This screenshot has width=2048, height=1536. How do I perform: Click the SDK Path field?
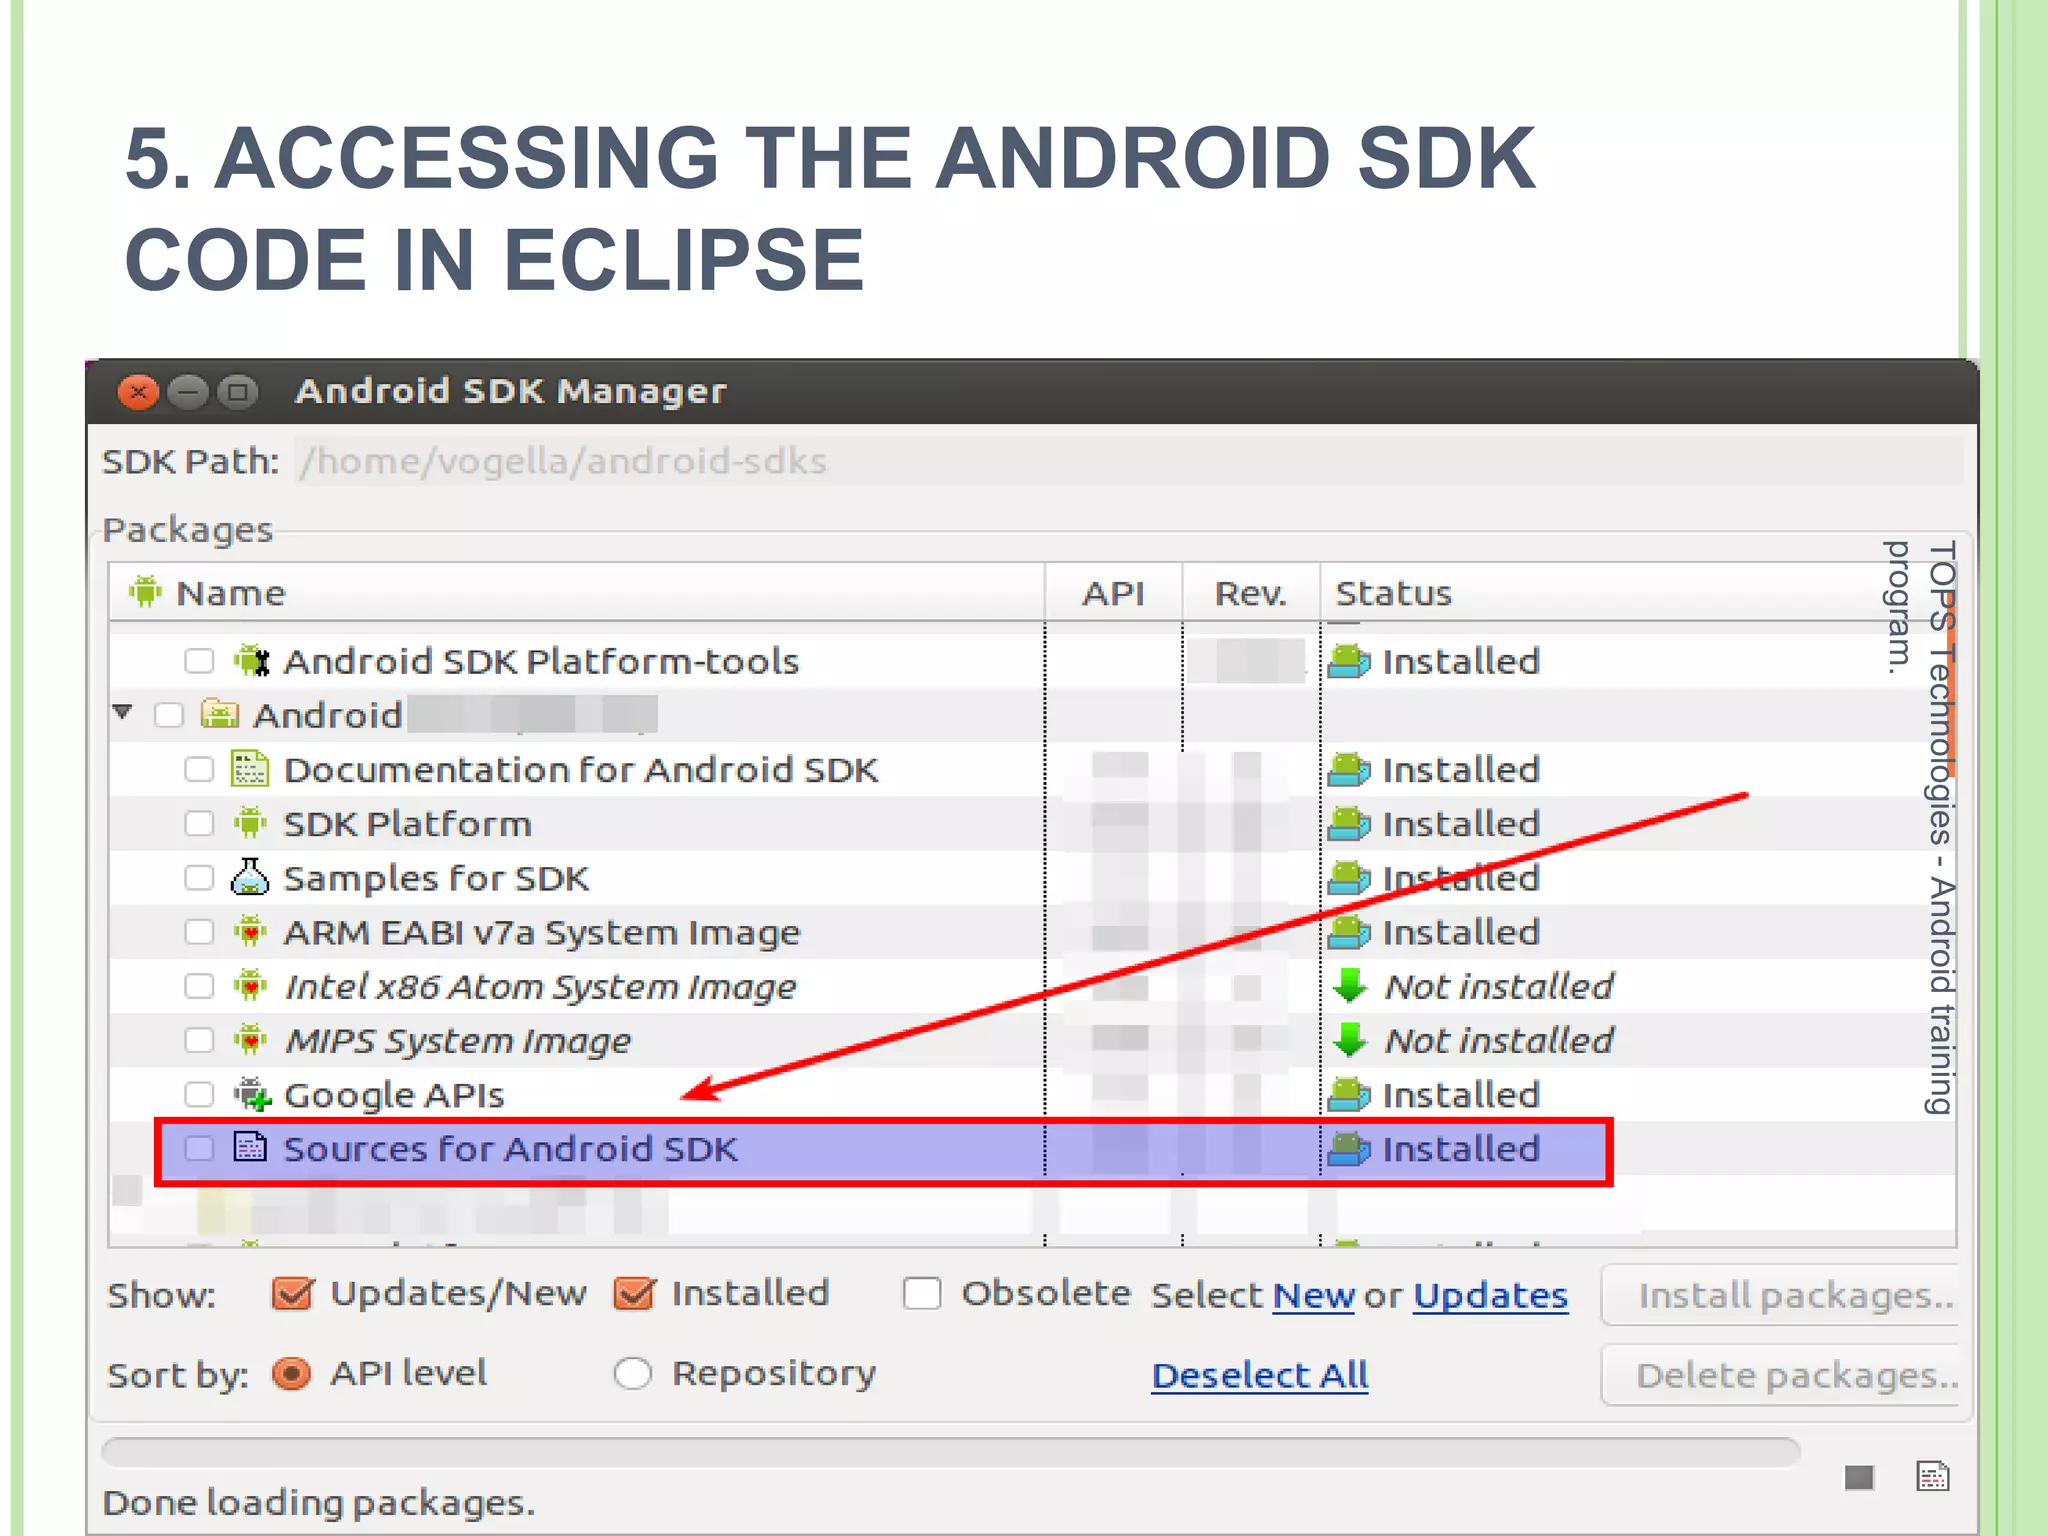coord(1129,461)
